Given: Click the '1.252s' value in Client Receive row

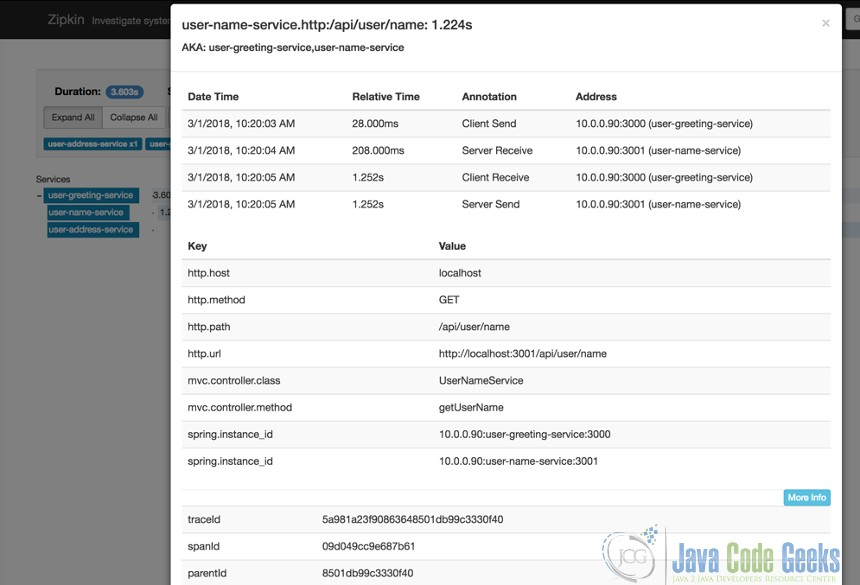Looking at the screenshot, I should tap(368, 177).
